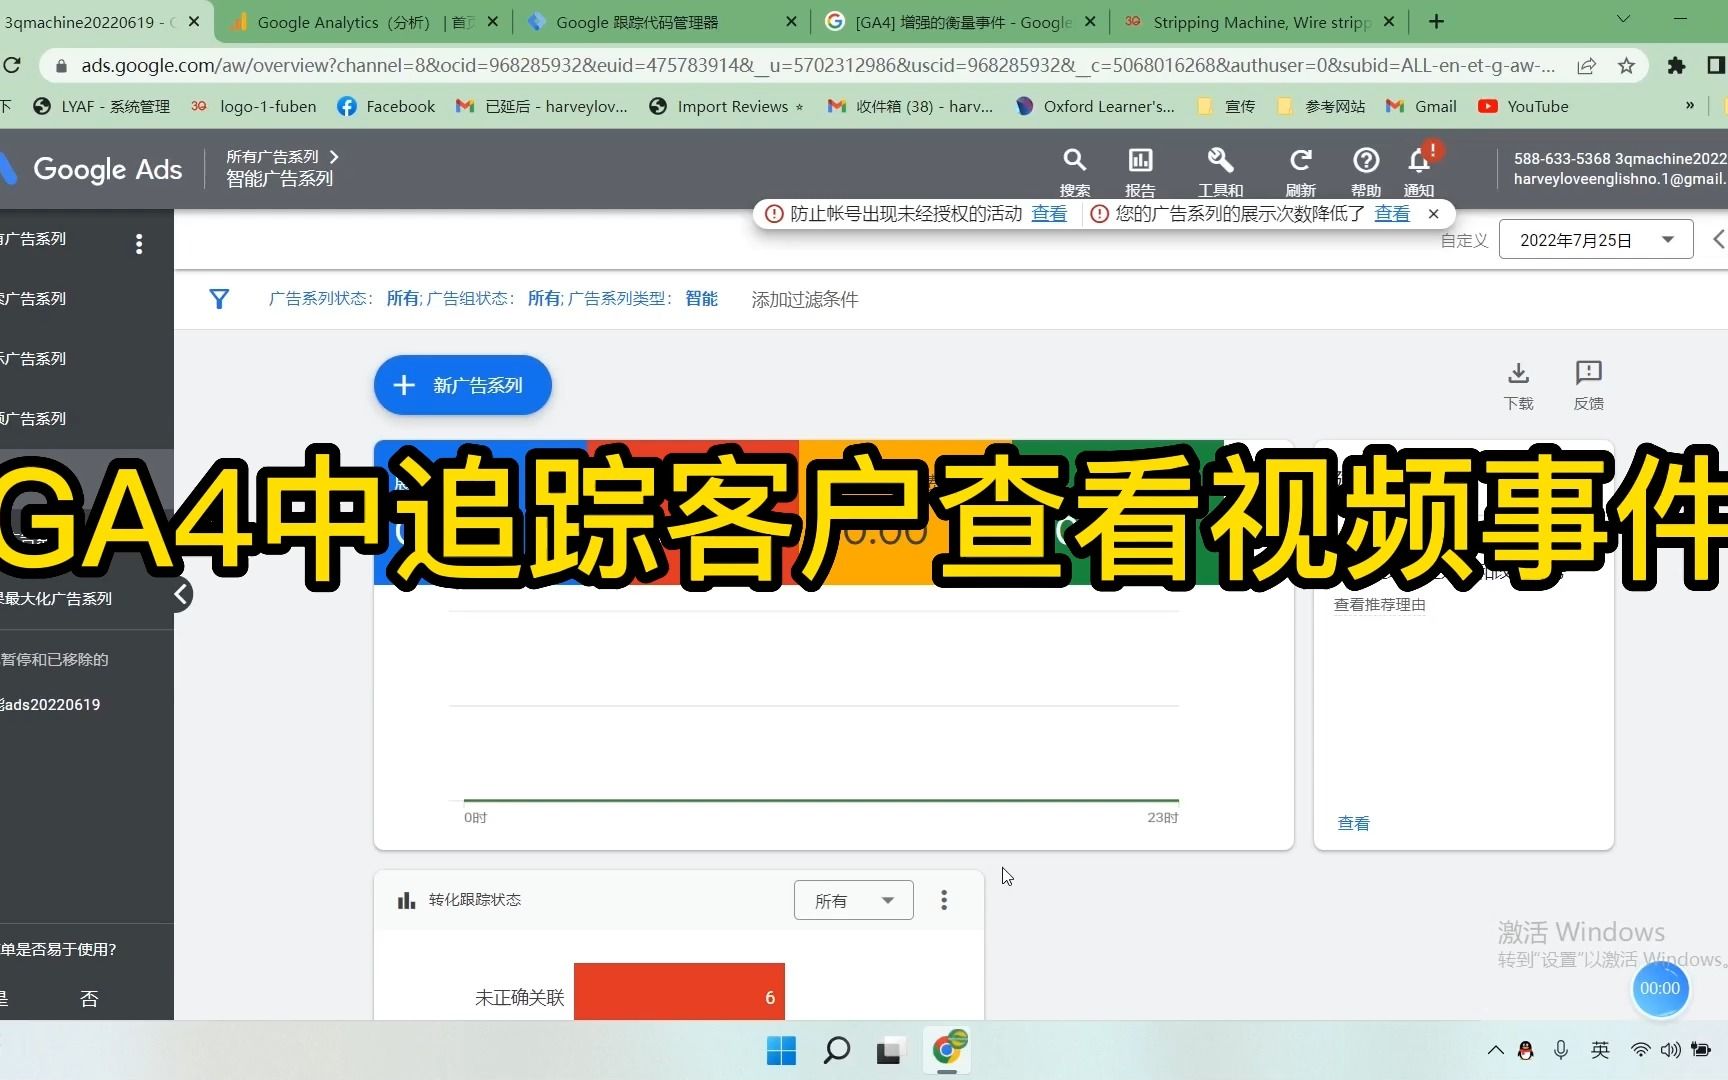Show more bookmarks overflow chevron
Image resolution: width=1728 pixels, height=1080 pixels.
click(1690, 106)
